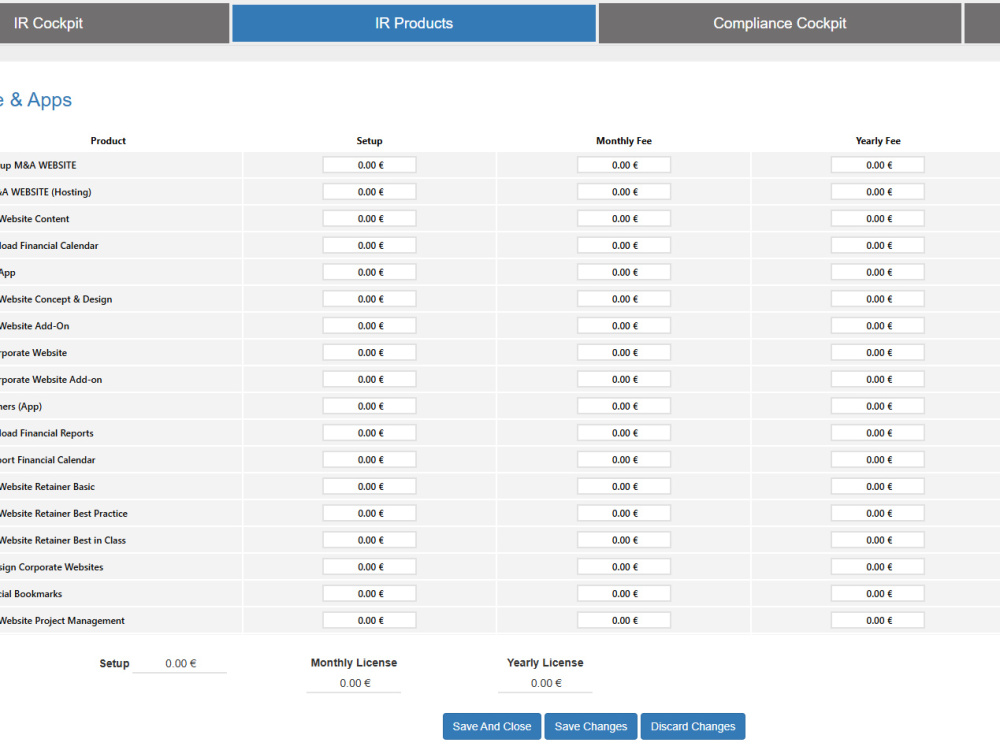This screenshot has width=1000, height=750.
Task: Edit Setup fee for Website Add-On
Action: coord(369,326)
